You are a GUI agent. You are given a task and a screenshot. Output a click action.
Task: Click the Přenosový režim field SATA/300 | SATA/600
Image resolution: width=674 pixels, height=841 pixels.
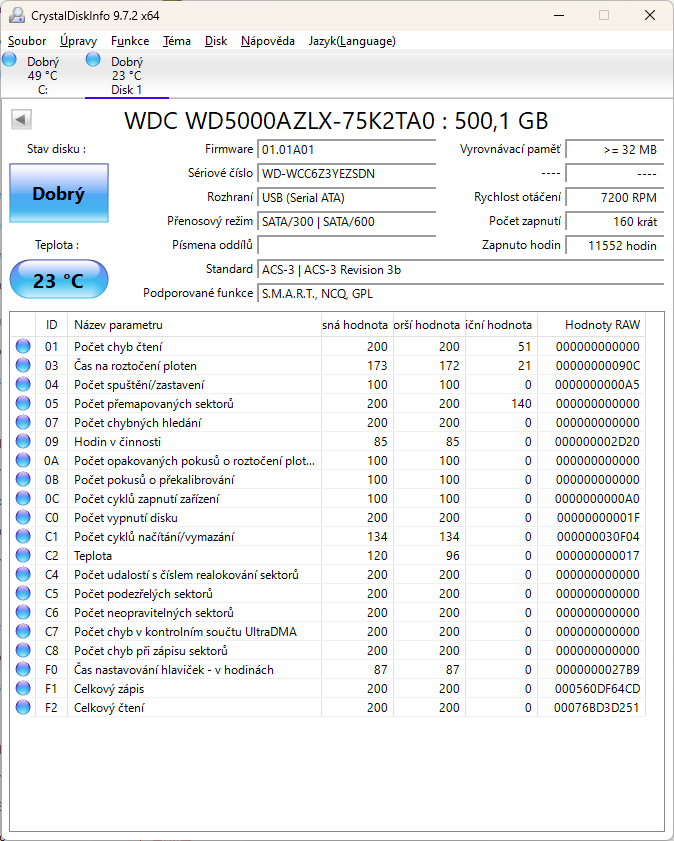click(346, 222)
